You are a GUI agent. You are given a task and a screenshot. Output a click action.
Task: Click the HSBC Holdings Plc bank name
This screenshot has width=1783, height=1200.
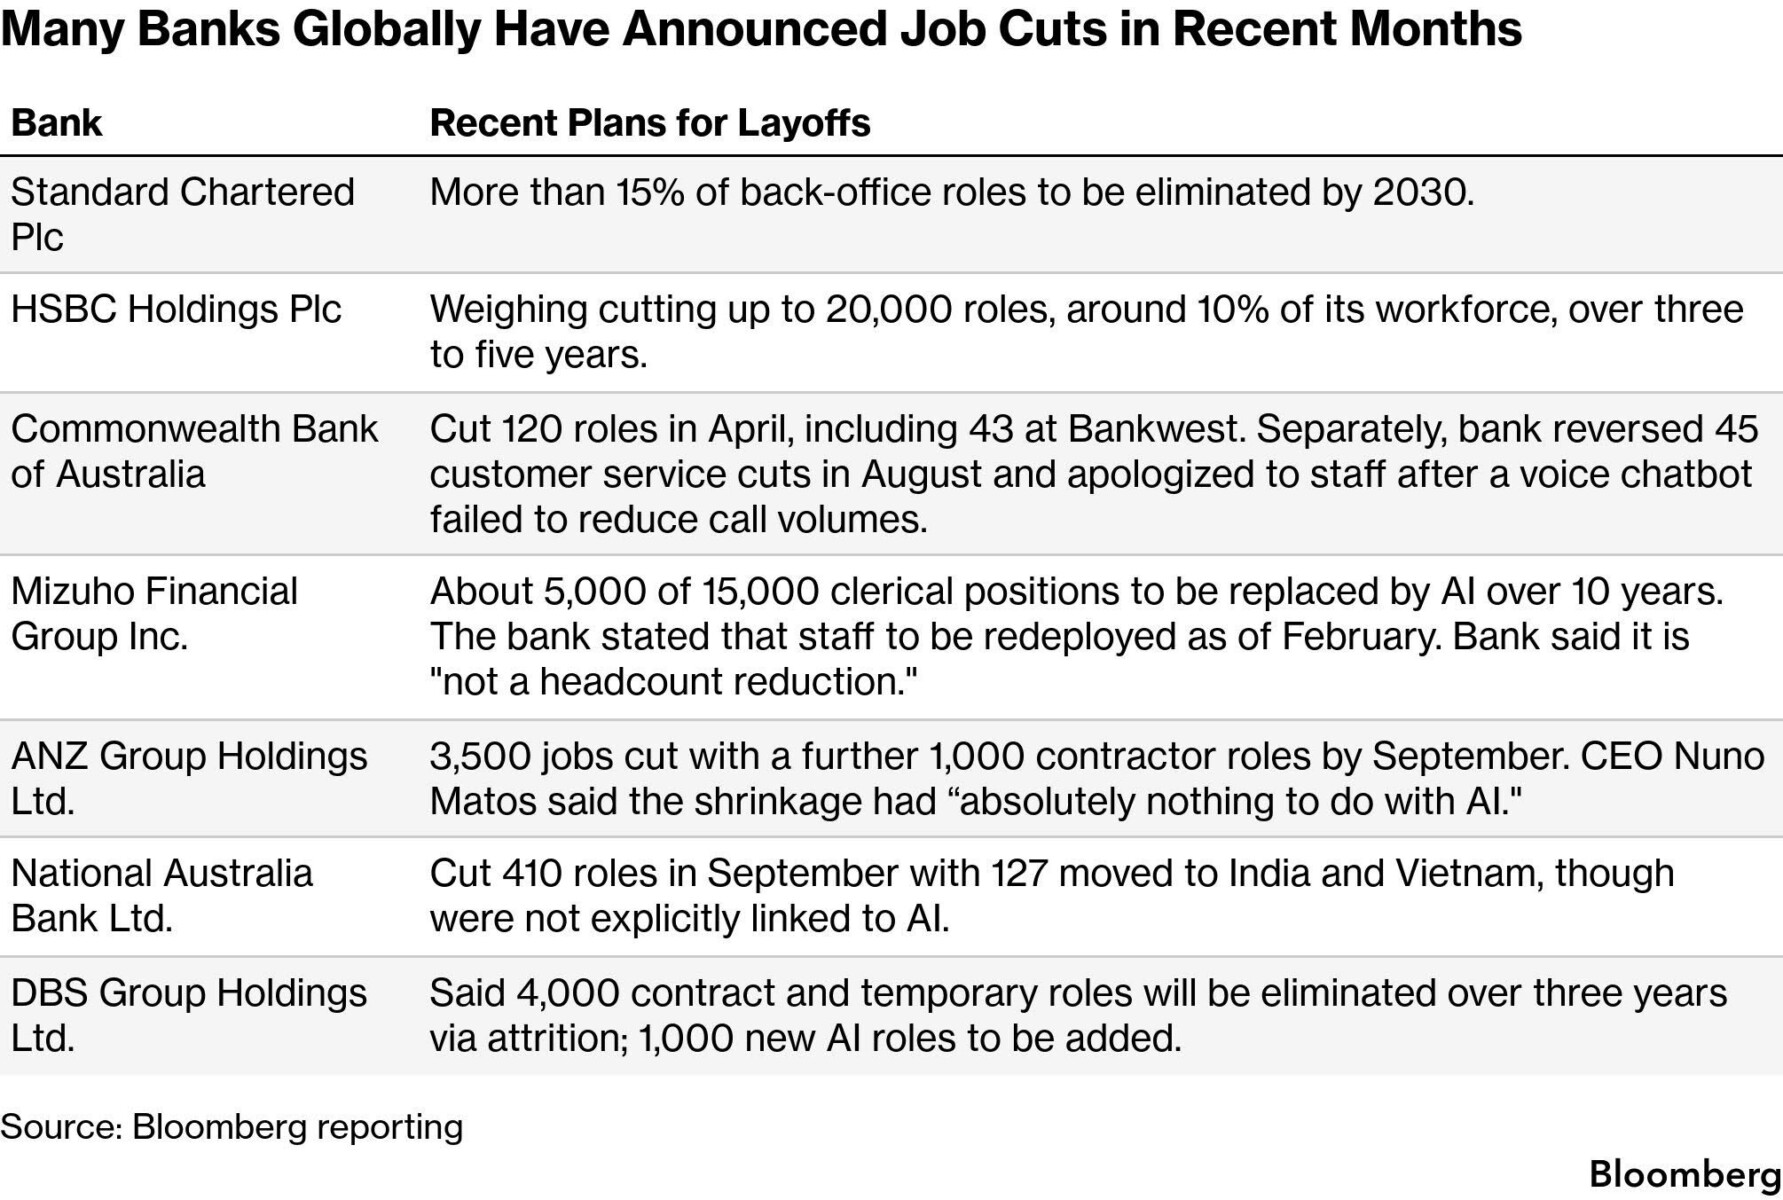tap(176, 309)
